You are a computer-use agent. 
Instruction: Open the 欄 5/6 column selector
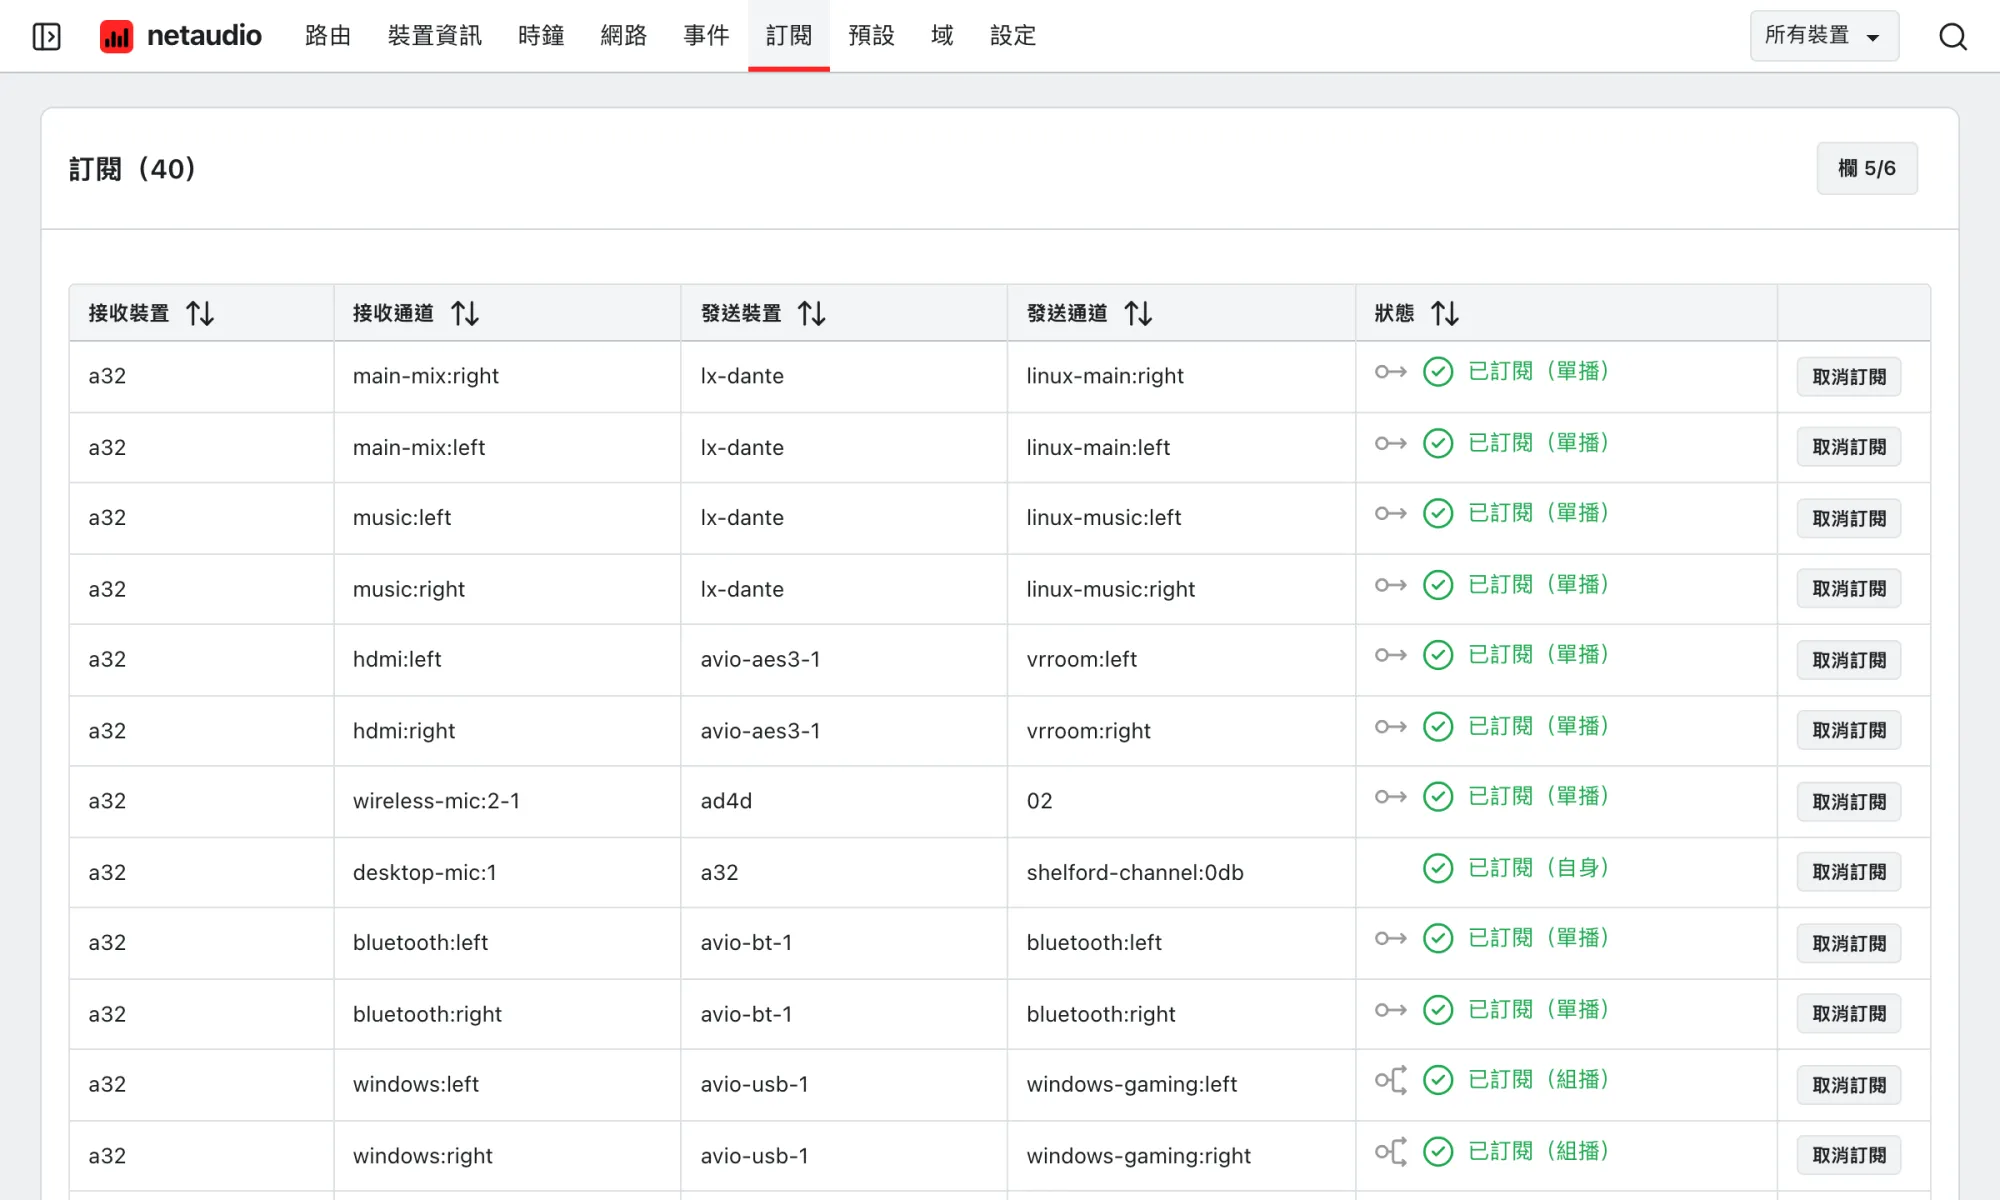[1867, 168]
